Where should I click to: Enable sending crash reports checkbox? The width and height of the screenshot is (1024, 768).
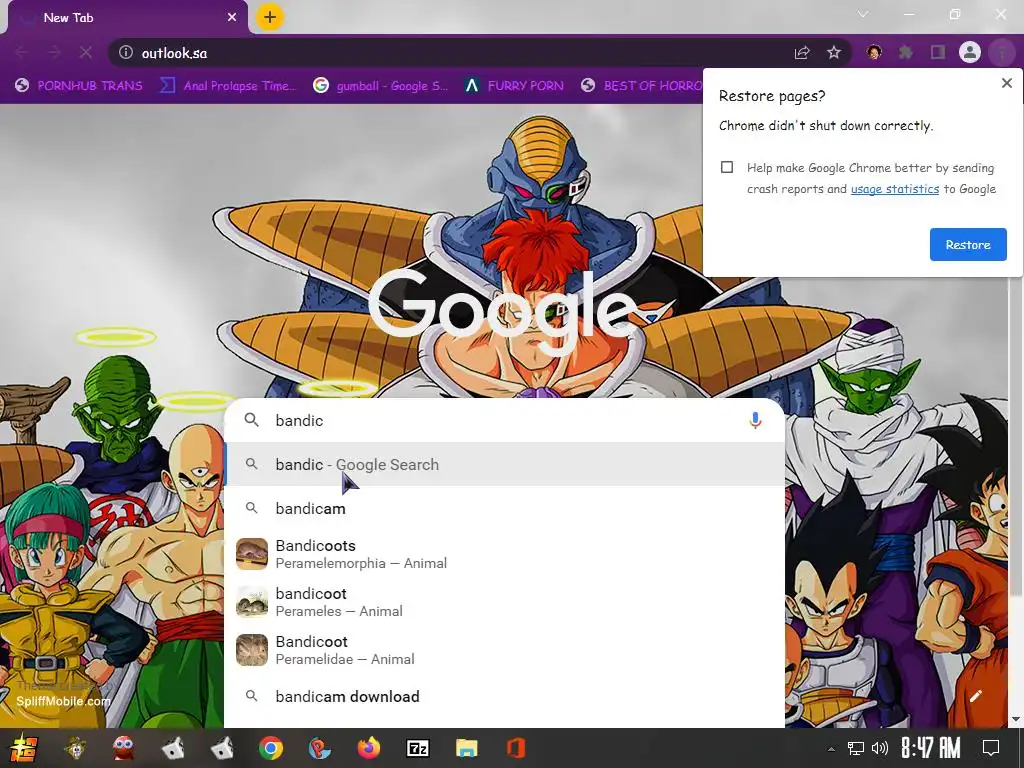click(727, 167)
